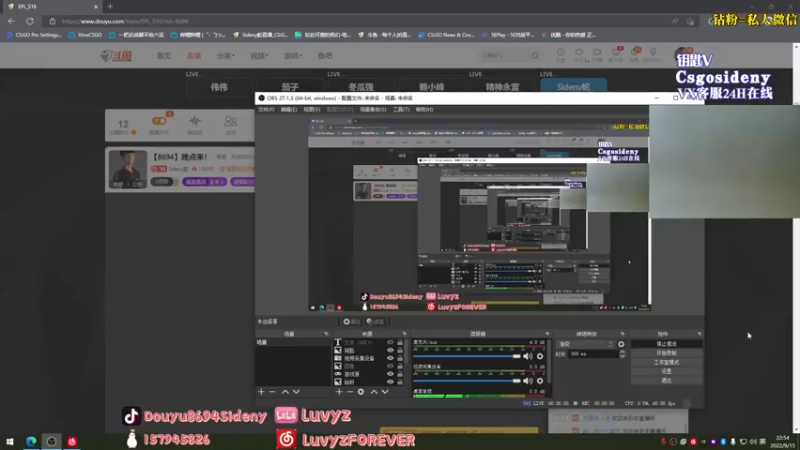
Task: Click 停止推流 stop streaming button
Action: tap(666, 344)
